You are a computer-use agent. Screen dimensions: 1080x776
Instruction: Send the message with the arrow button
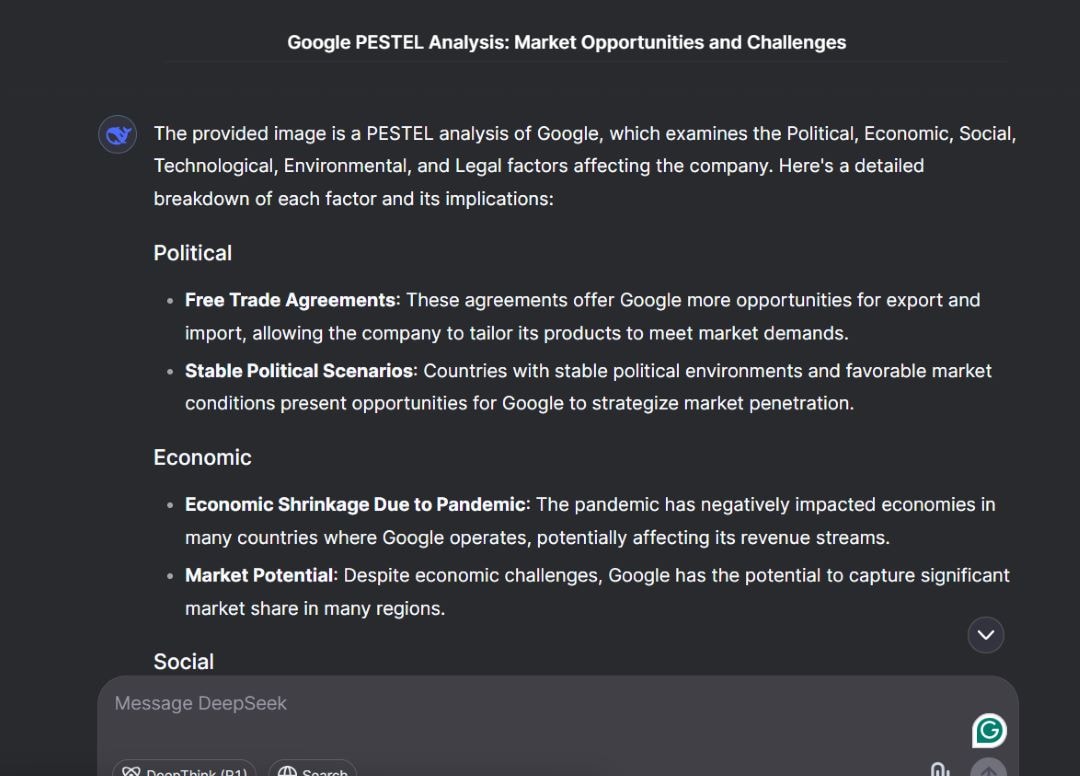(x=988, y=768)
